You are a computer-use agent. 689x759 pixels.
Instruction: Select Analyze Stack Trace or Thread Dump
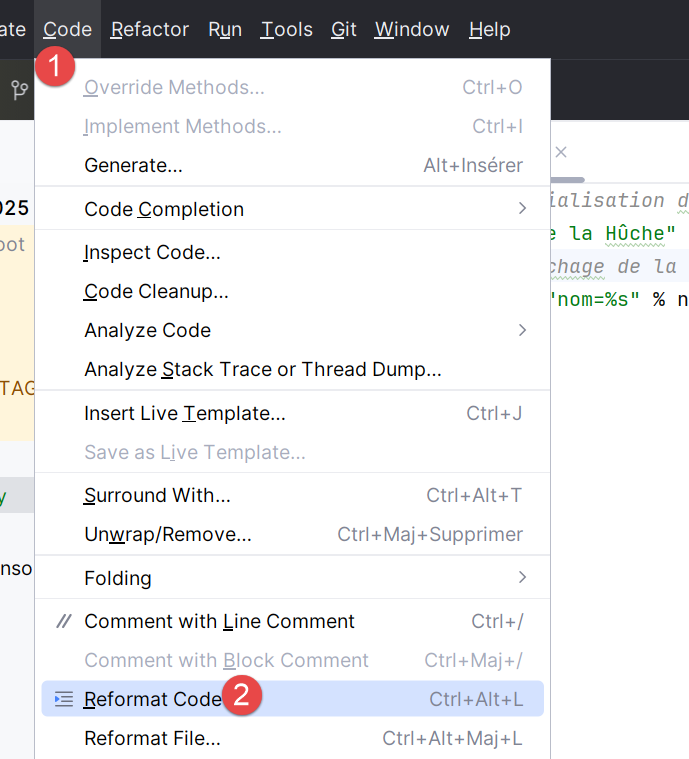tap(262, 370)
